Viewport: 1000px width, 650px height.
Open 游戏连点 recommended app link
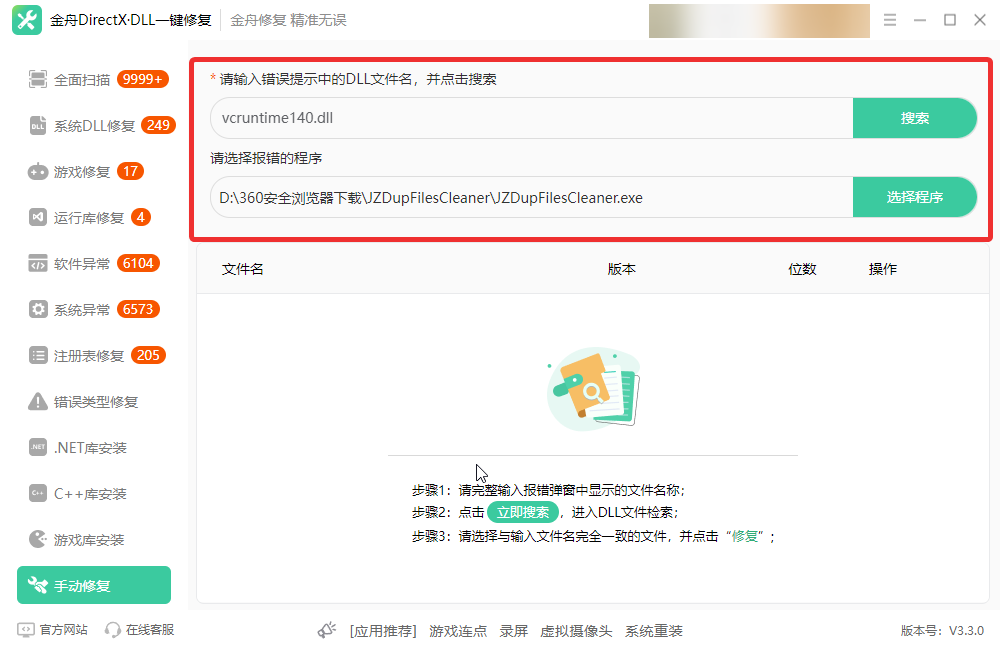click(x=458, y=631)
